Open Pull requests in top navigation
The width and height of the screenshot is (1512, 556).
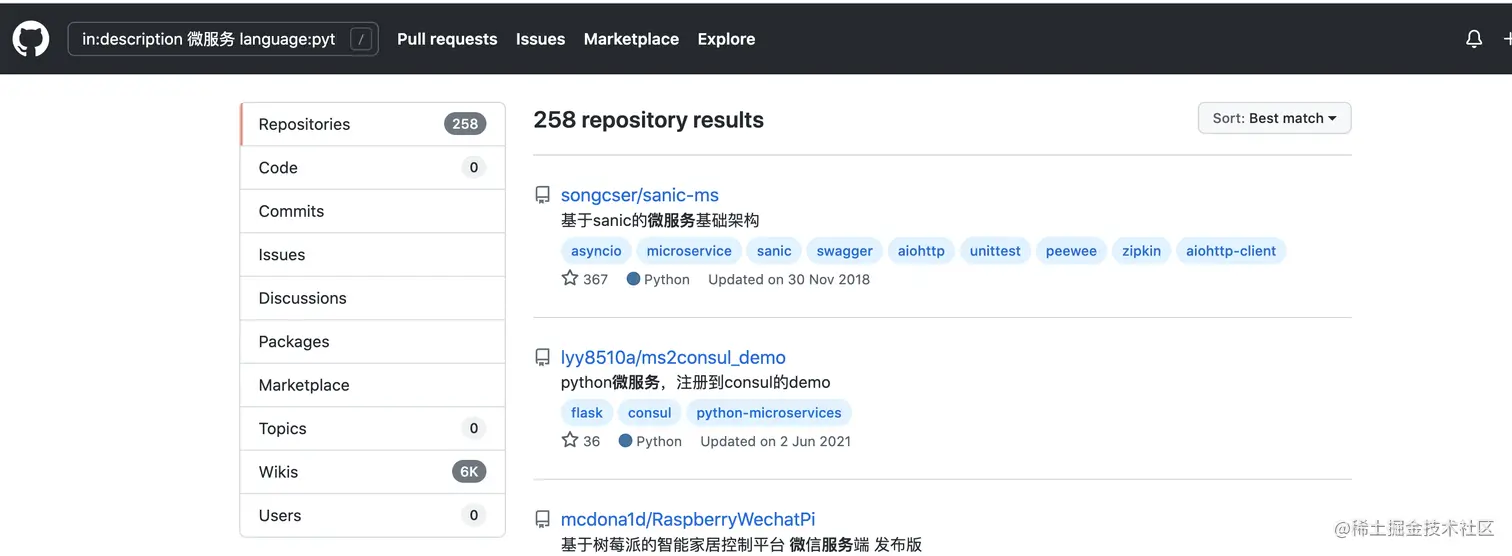click(x=447, y=39)
